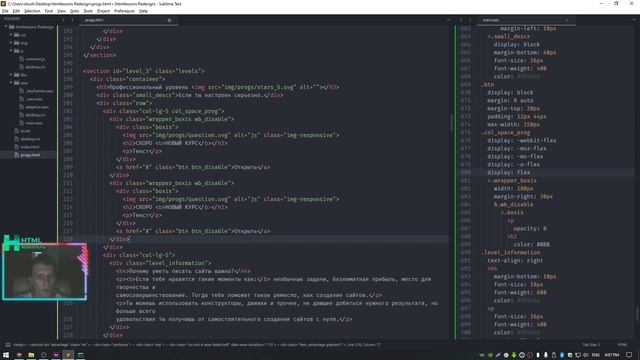Open _keyframes.sass in the sidebar

(x=39, y=91)
